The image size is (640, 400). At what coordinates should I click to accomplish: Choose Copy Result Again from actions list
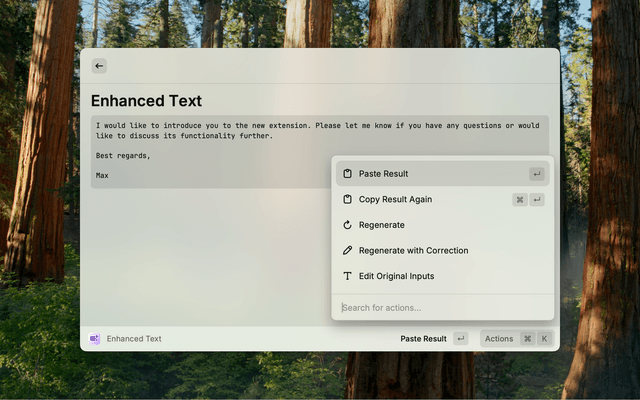[395, 199]
